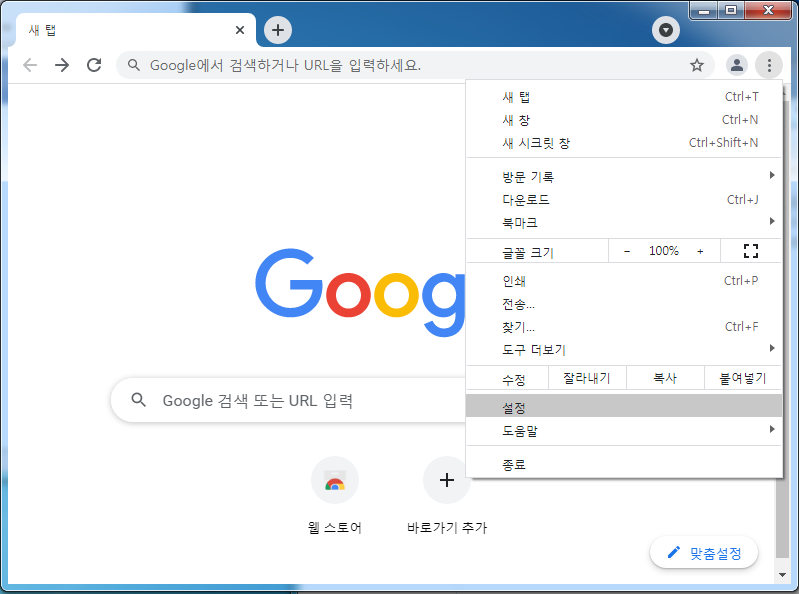
Task: Choose 전송... menu item
Action: (624, 304)
